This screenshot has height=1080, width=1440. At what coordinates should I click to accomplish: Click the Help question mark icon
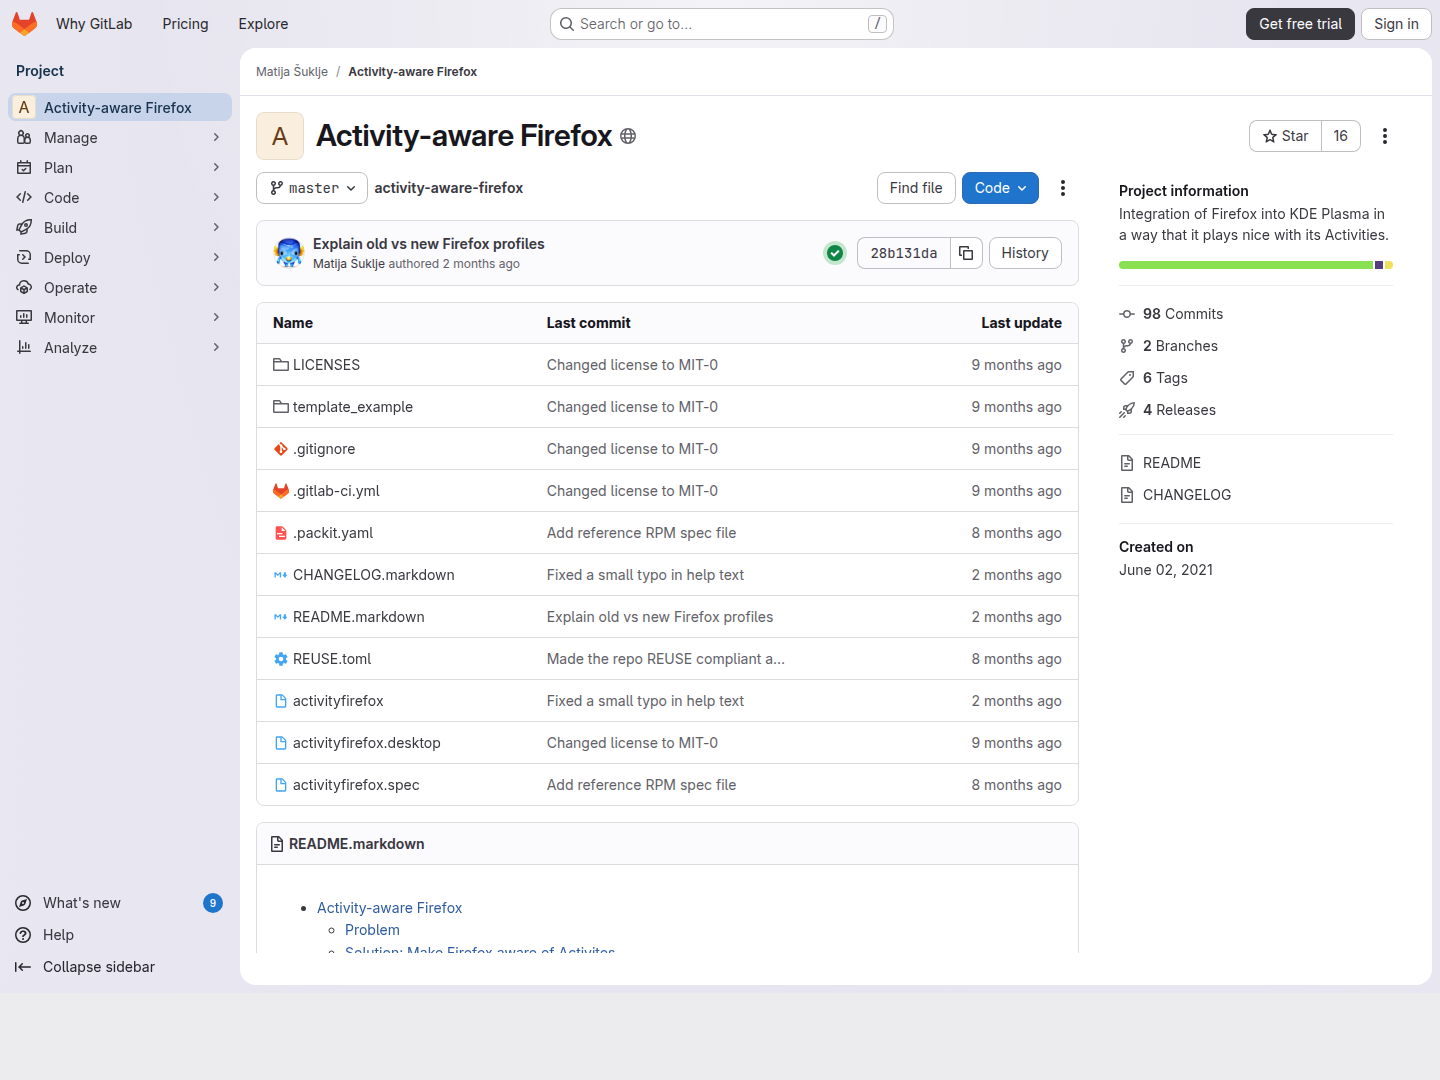[23, 935]
